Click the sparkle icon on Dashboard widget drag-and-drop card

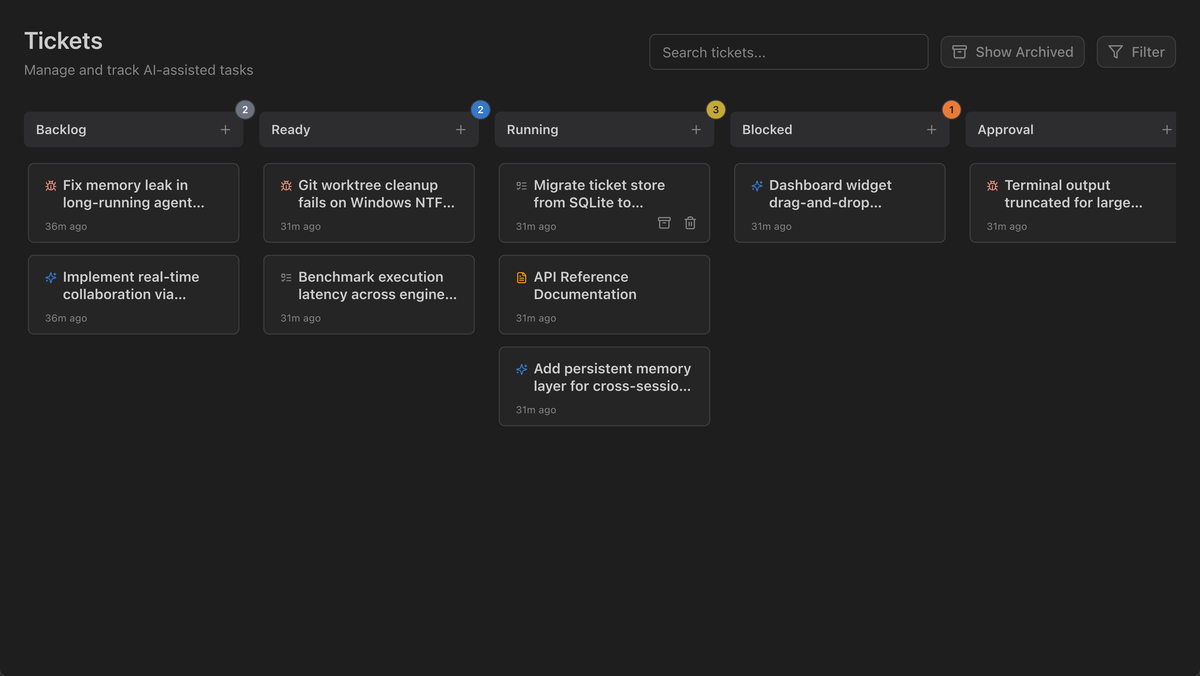(756, 185)
